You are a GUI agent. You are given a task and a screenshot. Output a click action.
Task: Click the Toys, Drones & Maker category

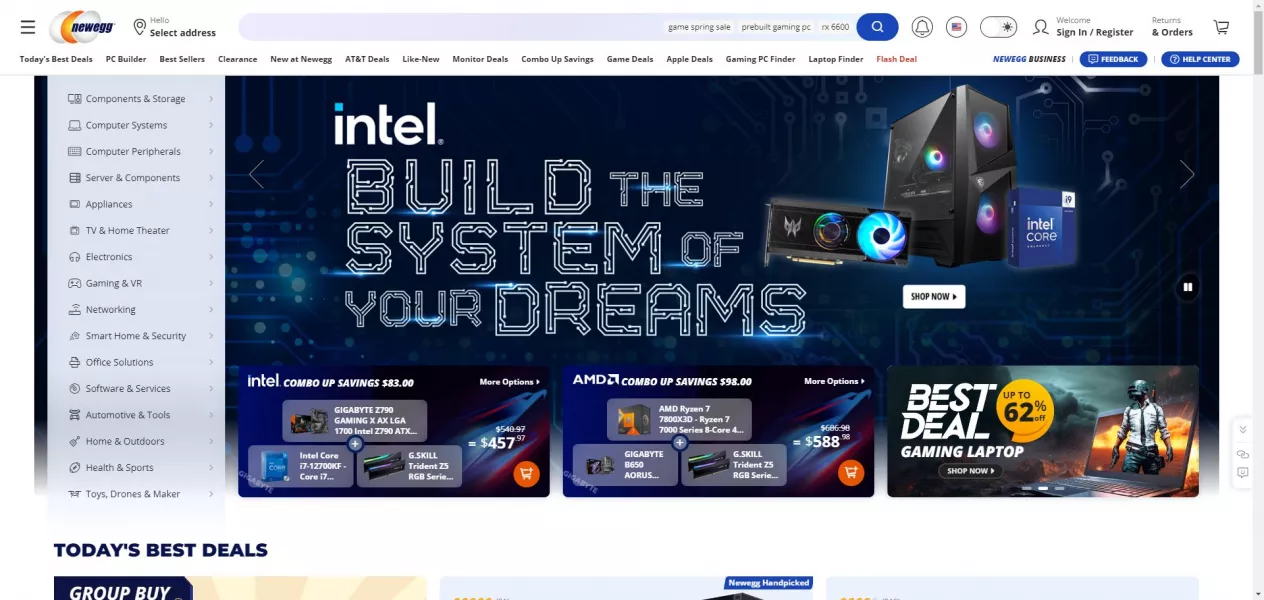pyautogui.click(x=140, y=494)
